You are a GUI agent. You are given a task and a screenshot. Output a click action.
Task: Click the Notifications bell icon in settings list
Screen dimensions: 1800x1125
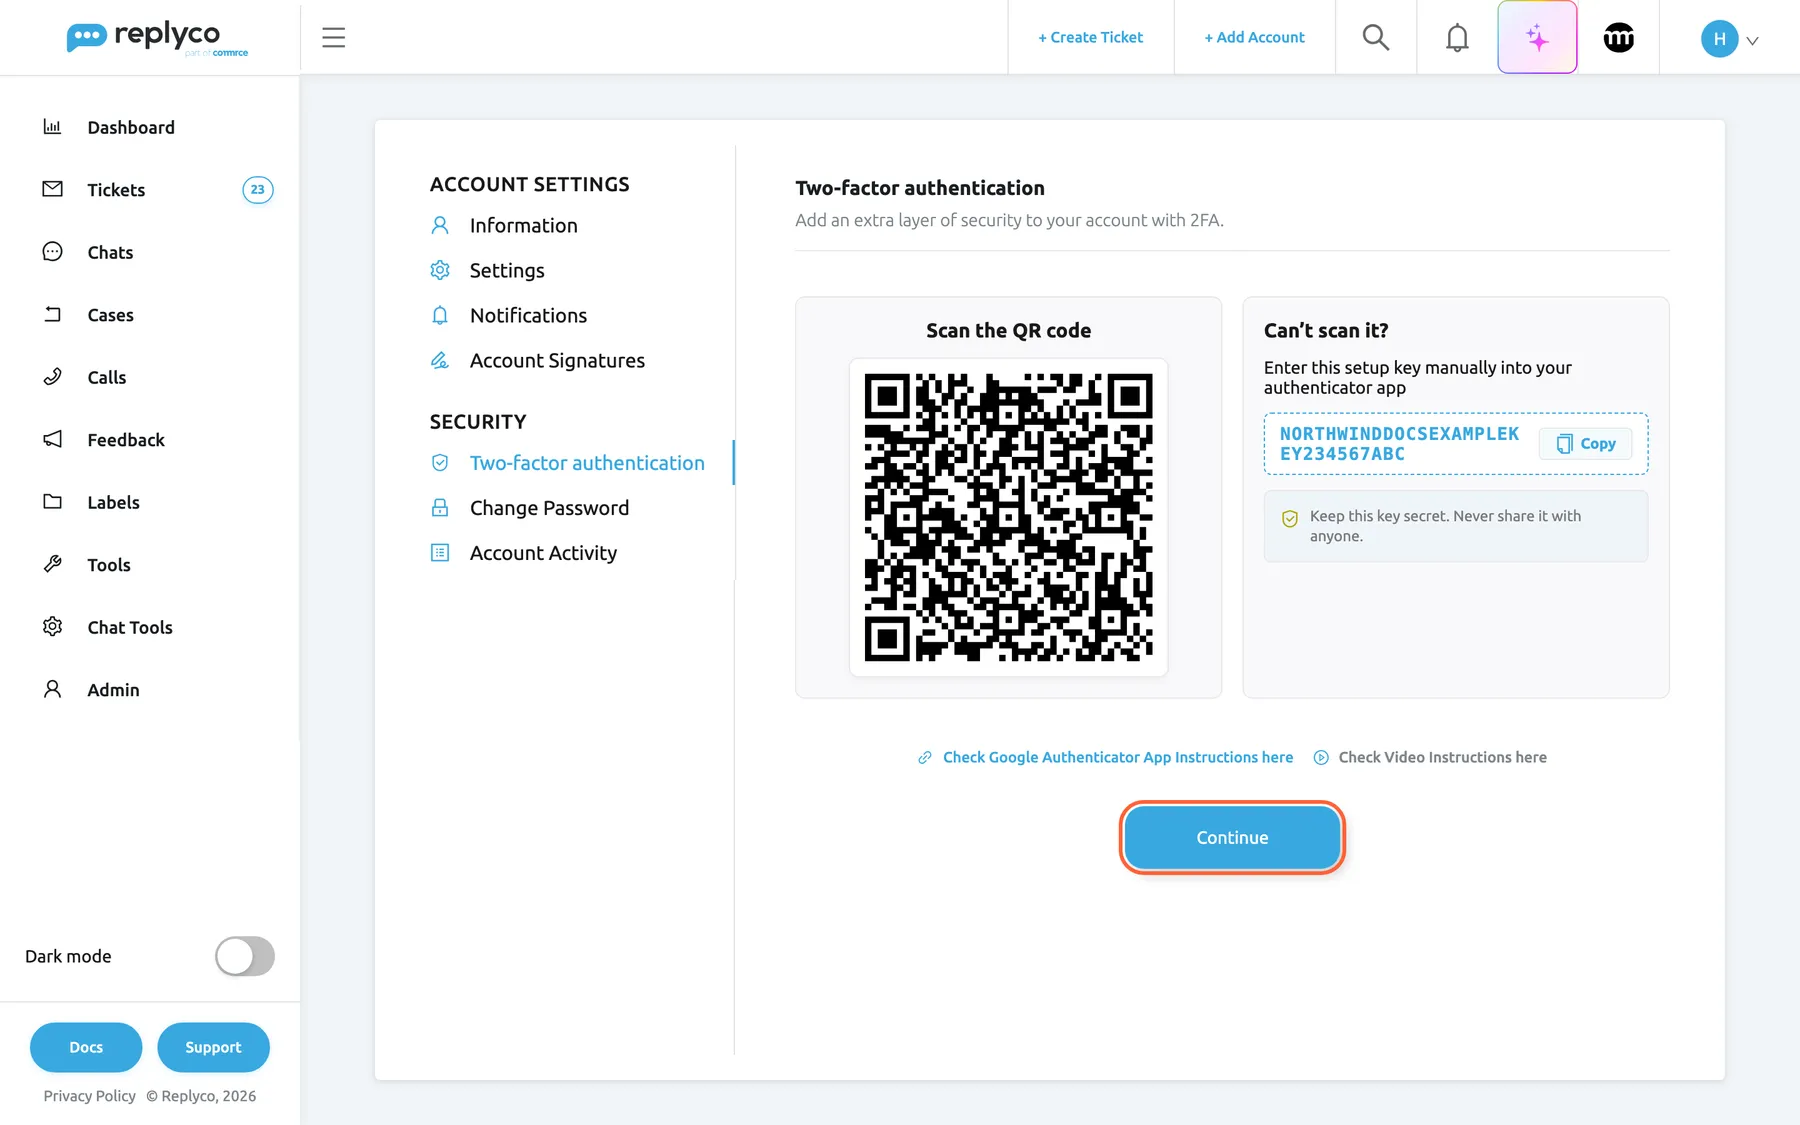click(x=439, y=315)
